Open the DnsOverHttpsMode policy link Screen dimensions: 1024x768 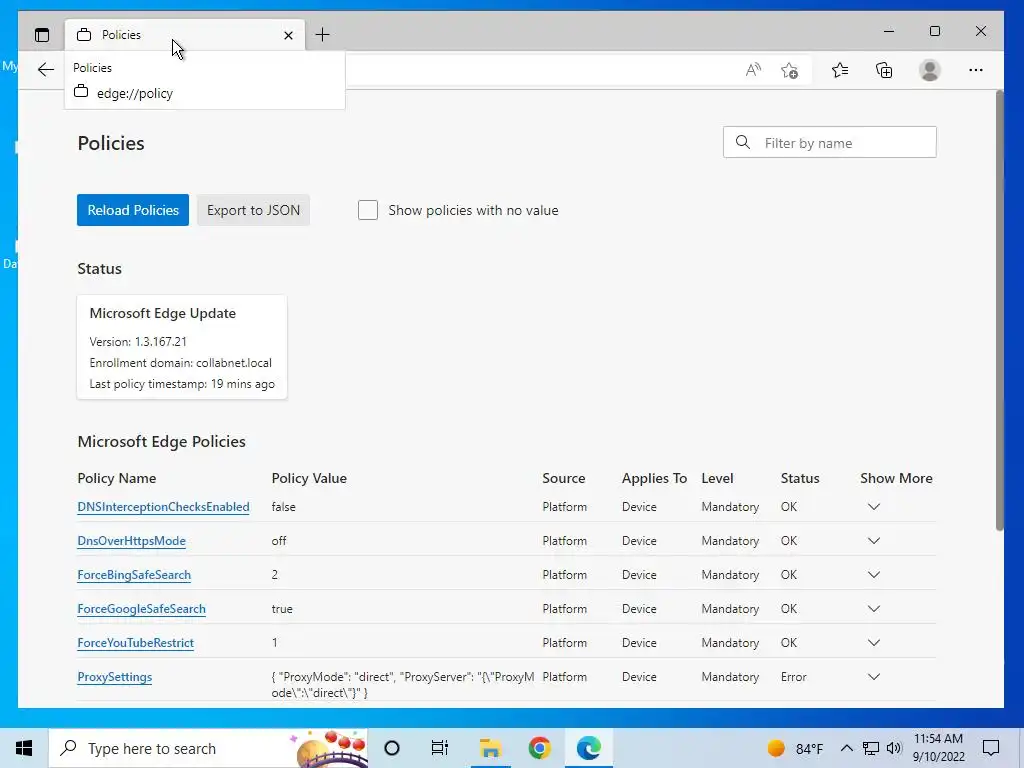coord(131,541)
